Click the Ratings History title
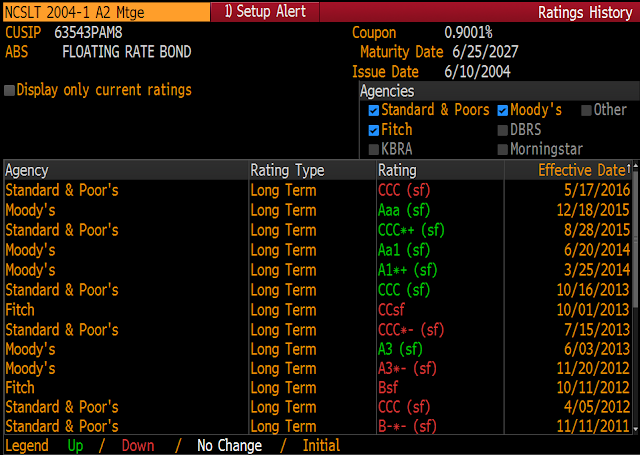 (x=585, y=12)
